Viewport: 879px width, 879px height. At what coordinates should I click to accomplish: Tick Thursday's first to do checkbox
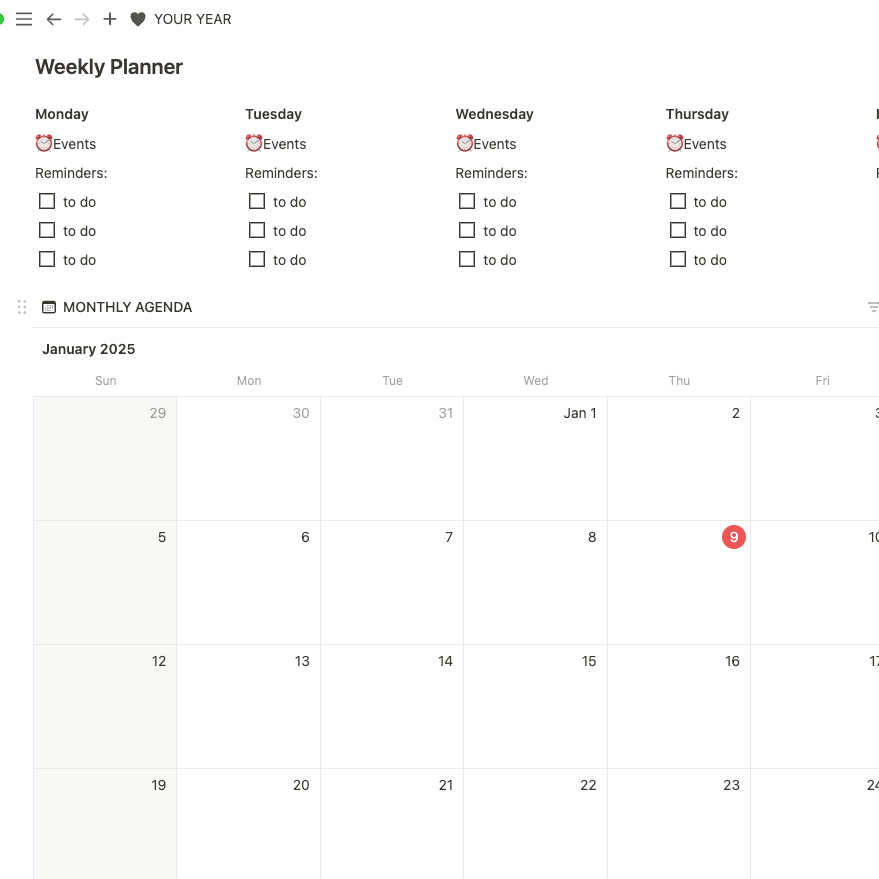pos(678,201)
